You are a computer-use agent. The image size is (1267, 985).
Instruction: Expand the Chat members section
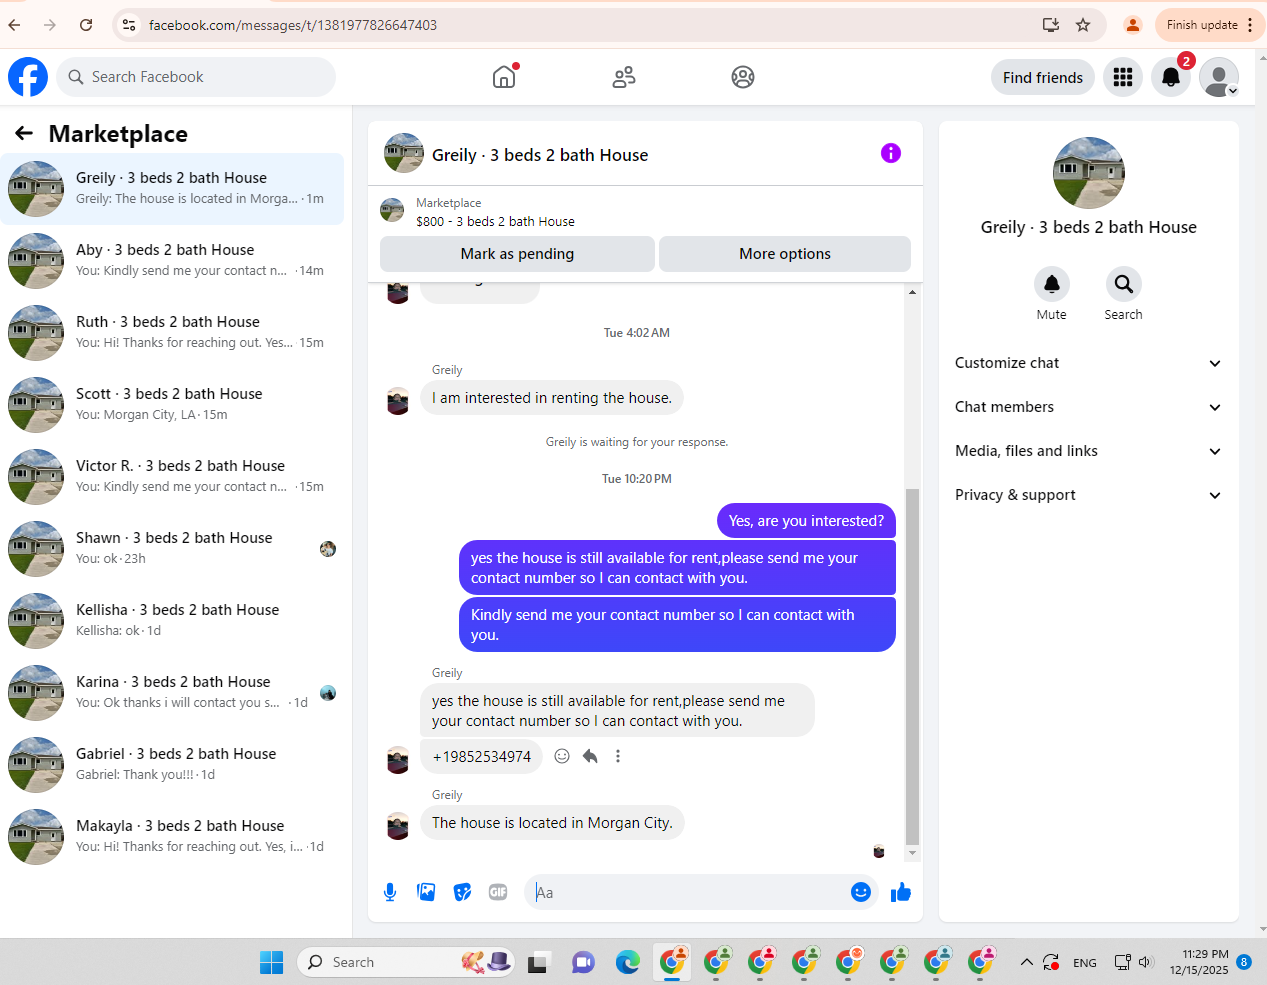[x=1088, y=407]
